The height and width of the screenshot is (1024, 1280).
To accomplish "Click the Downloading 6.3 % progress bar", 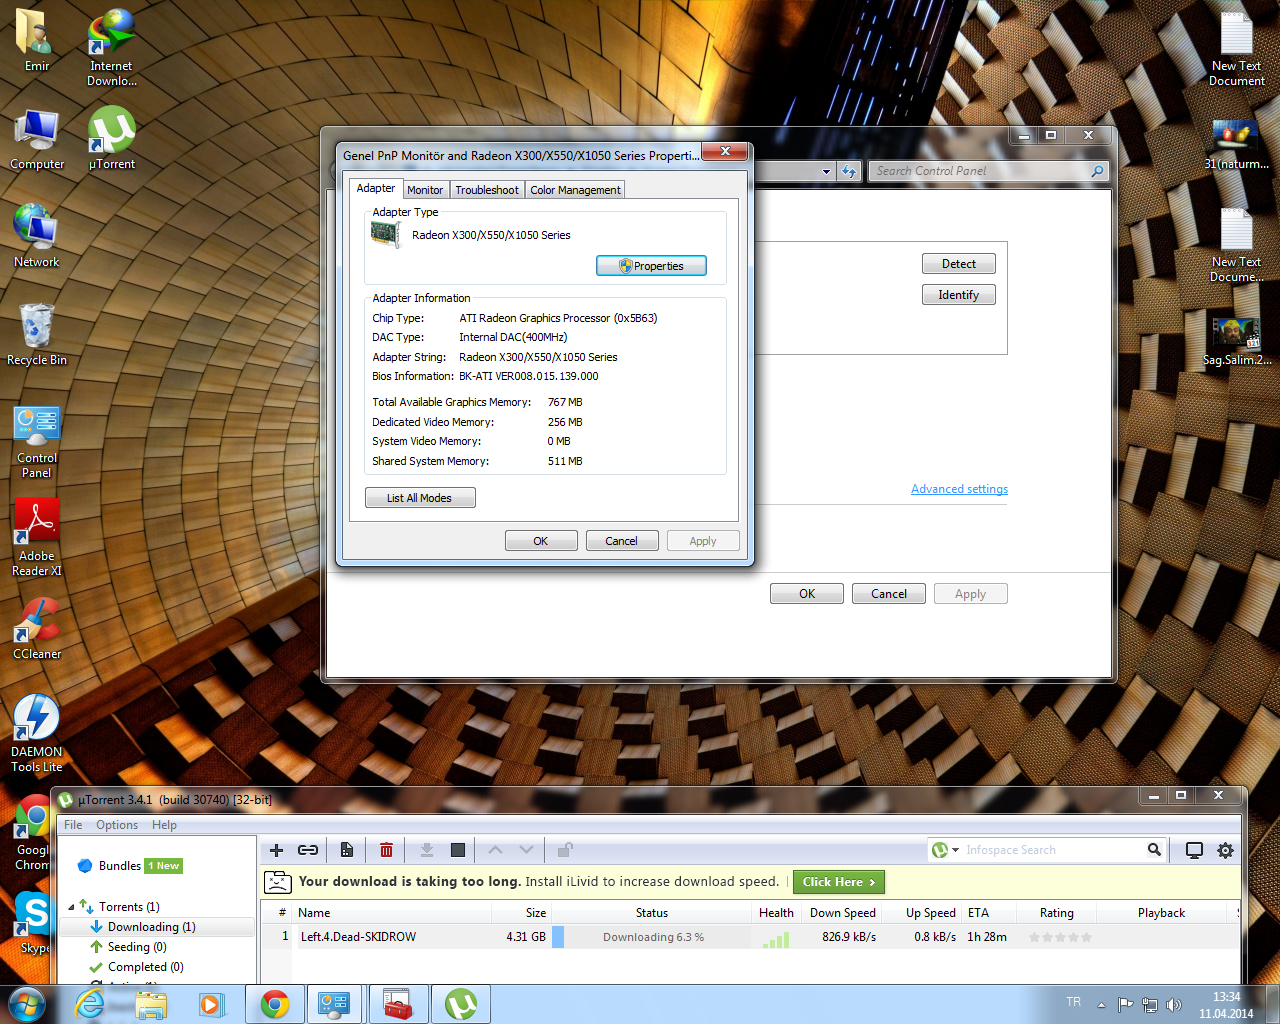I will (x=651, y=937).
